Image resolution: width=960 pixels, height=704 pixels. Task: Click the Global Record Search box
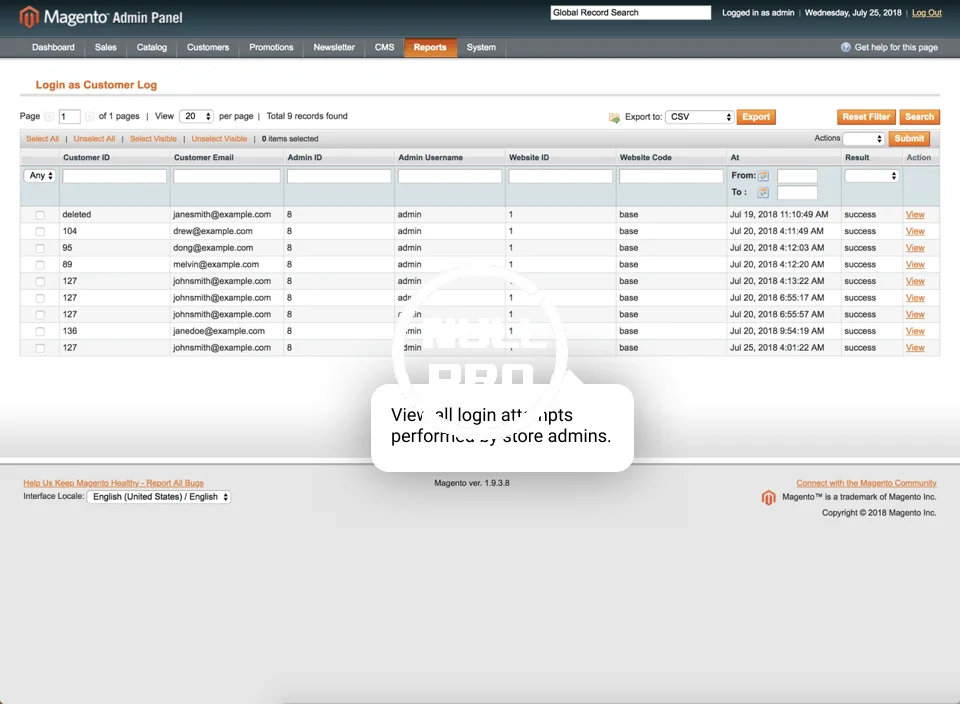click(630, 13)
